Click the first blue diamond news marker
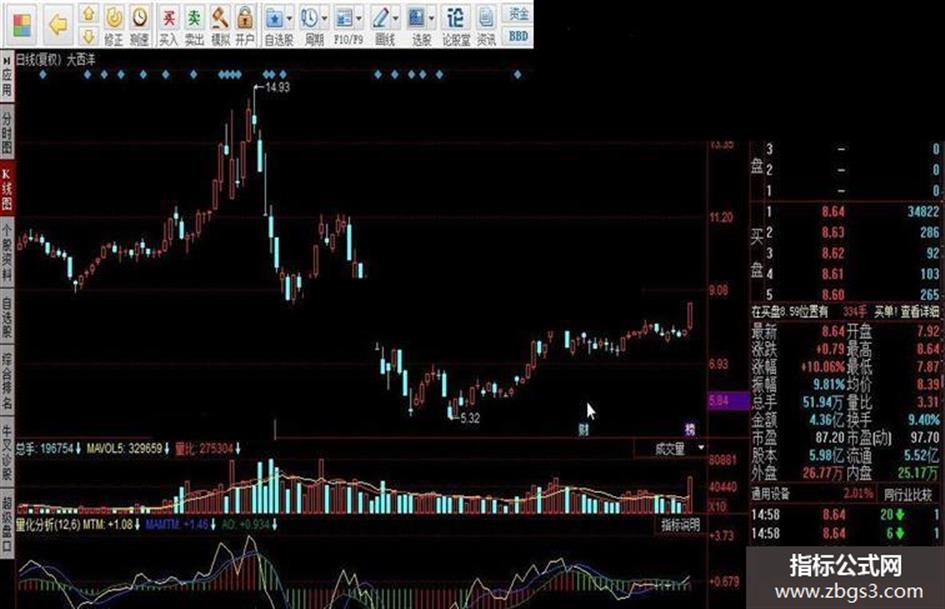The height and width of the screenshot is (609, 945). [43, 75]
